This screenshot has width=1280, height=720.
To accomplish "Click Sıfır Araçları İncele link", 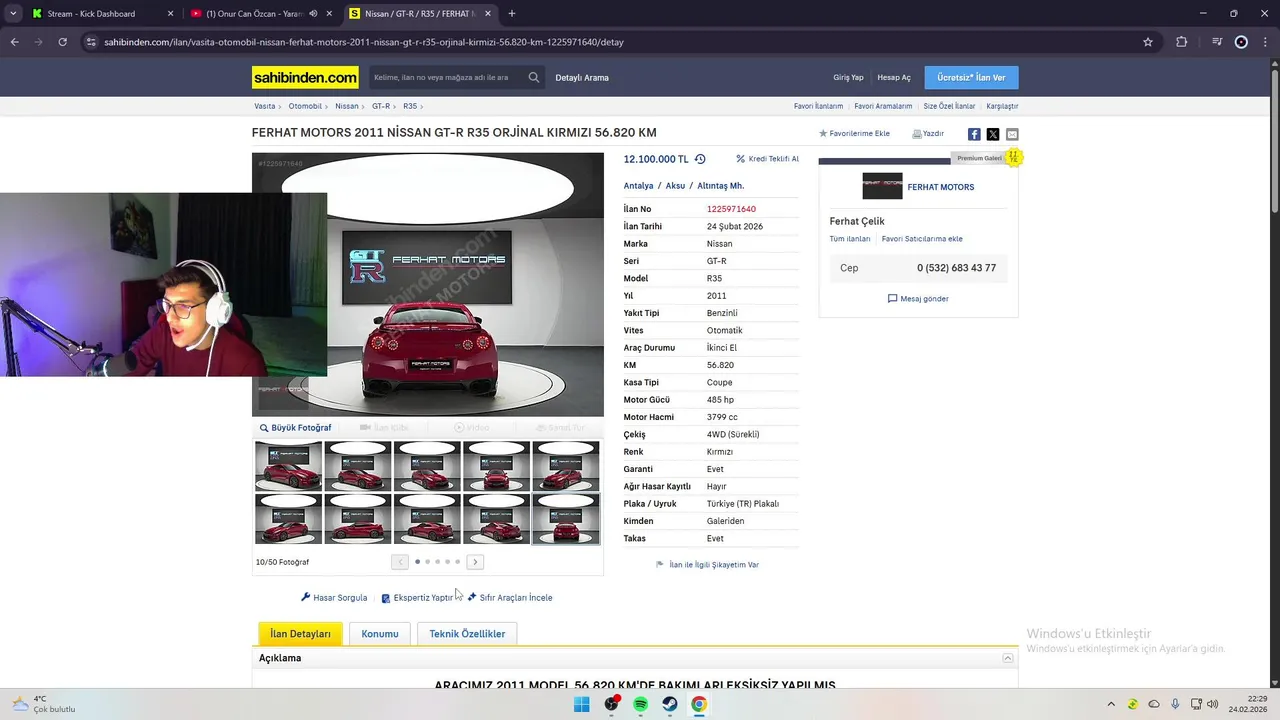I will click(x=510, y=598).
